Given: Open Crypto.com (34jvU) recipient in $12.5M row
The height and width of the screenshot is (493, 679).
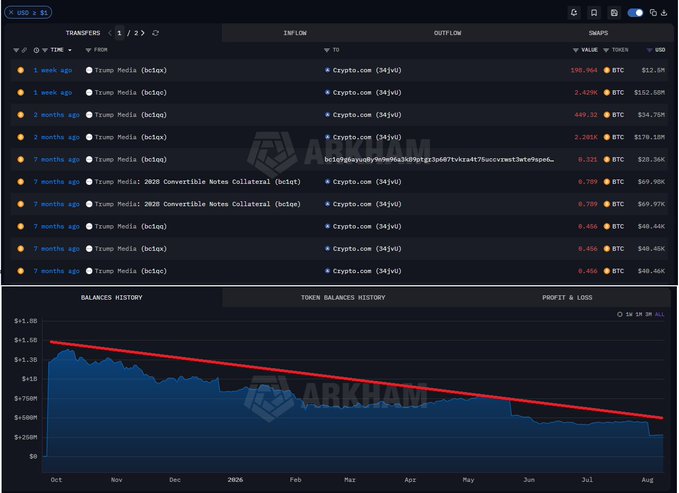Looking at the screenshot, I should click(x=367, y=70).
